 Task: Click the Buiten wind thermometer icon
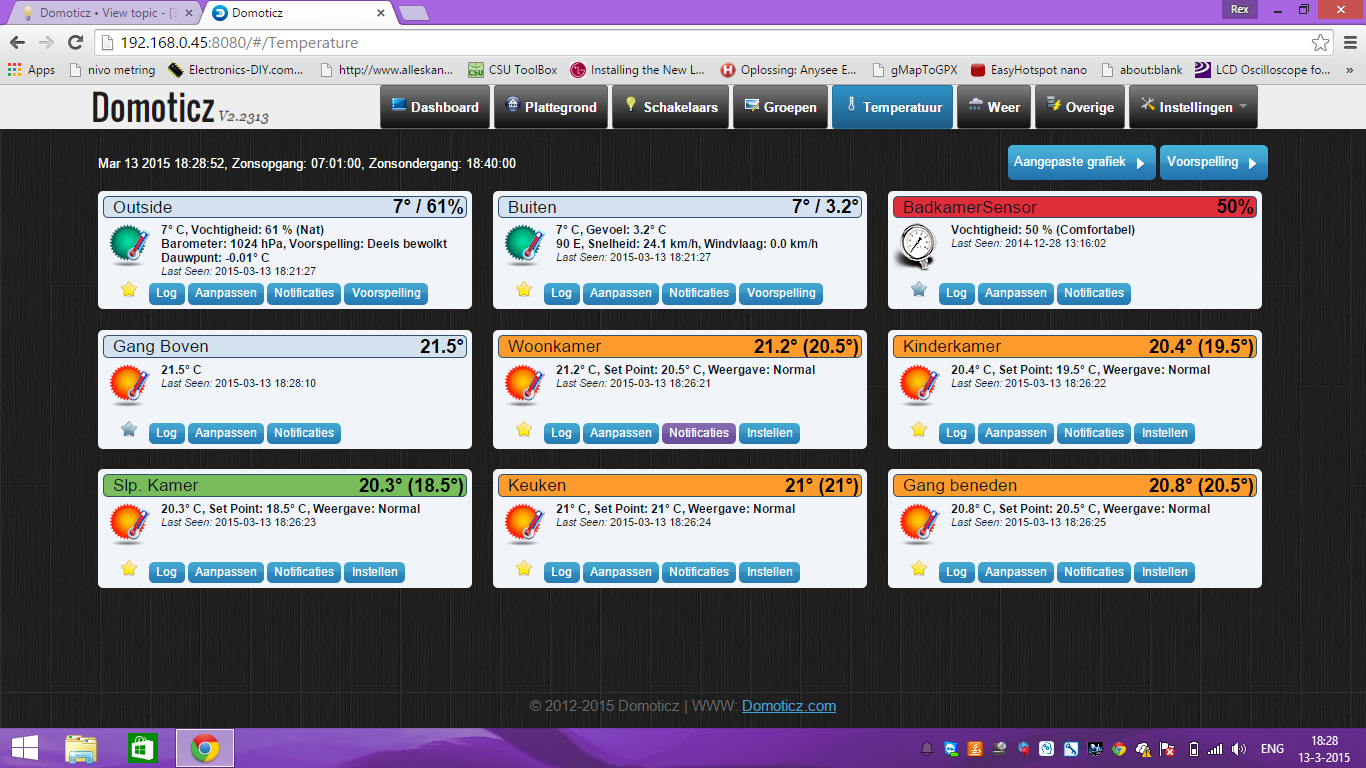pos(524,245)
